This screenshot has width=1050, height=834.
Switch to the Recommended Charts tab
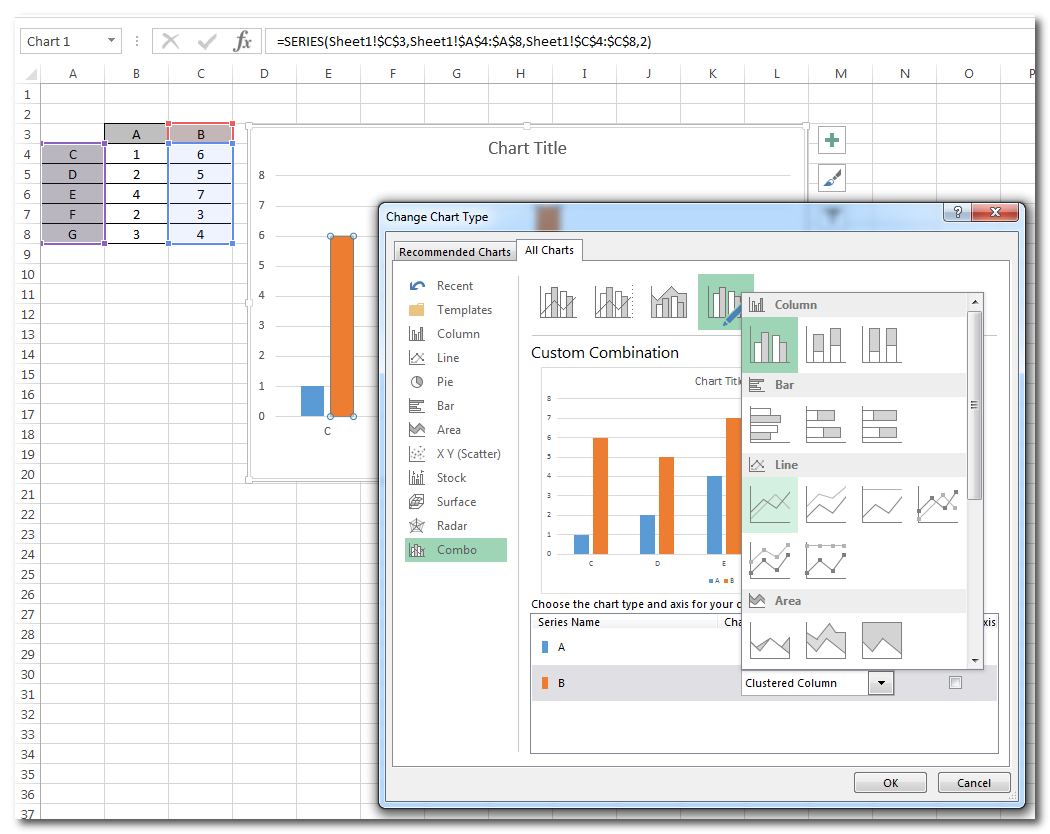454,252
